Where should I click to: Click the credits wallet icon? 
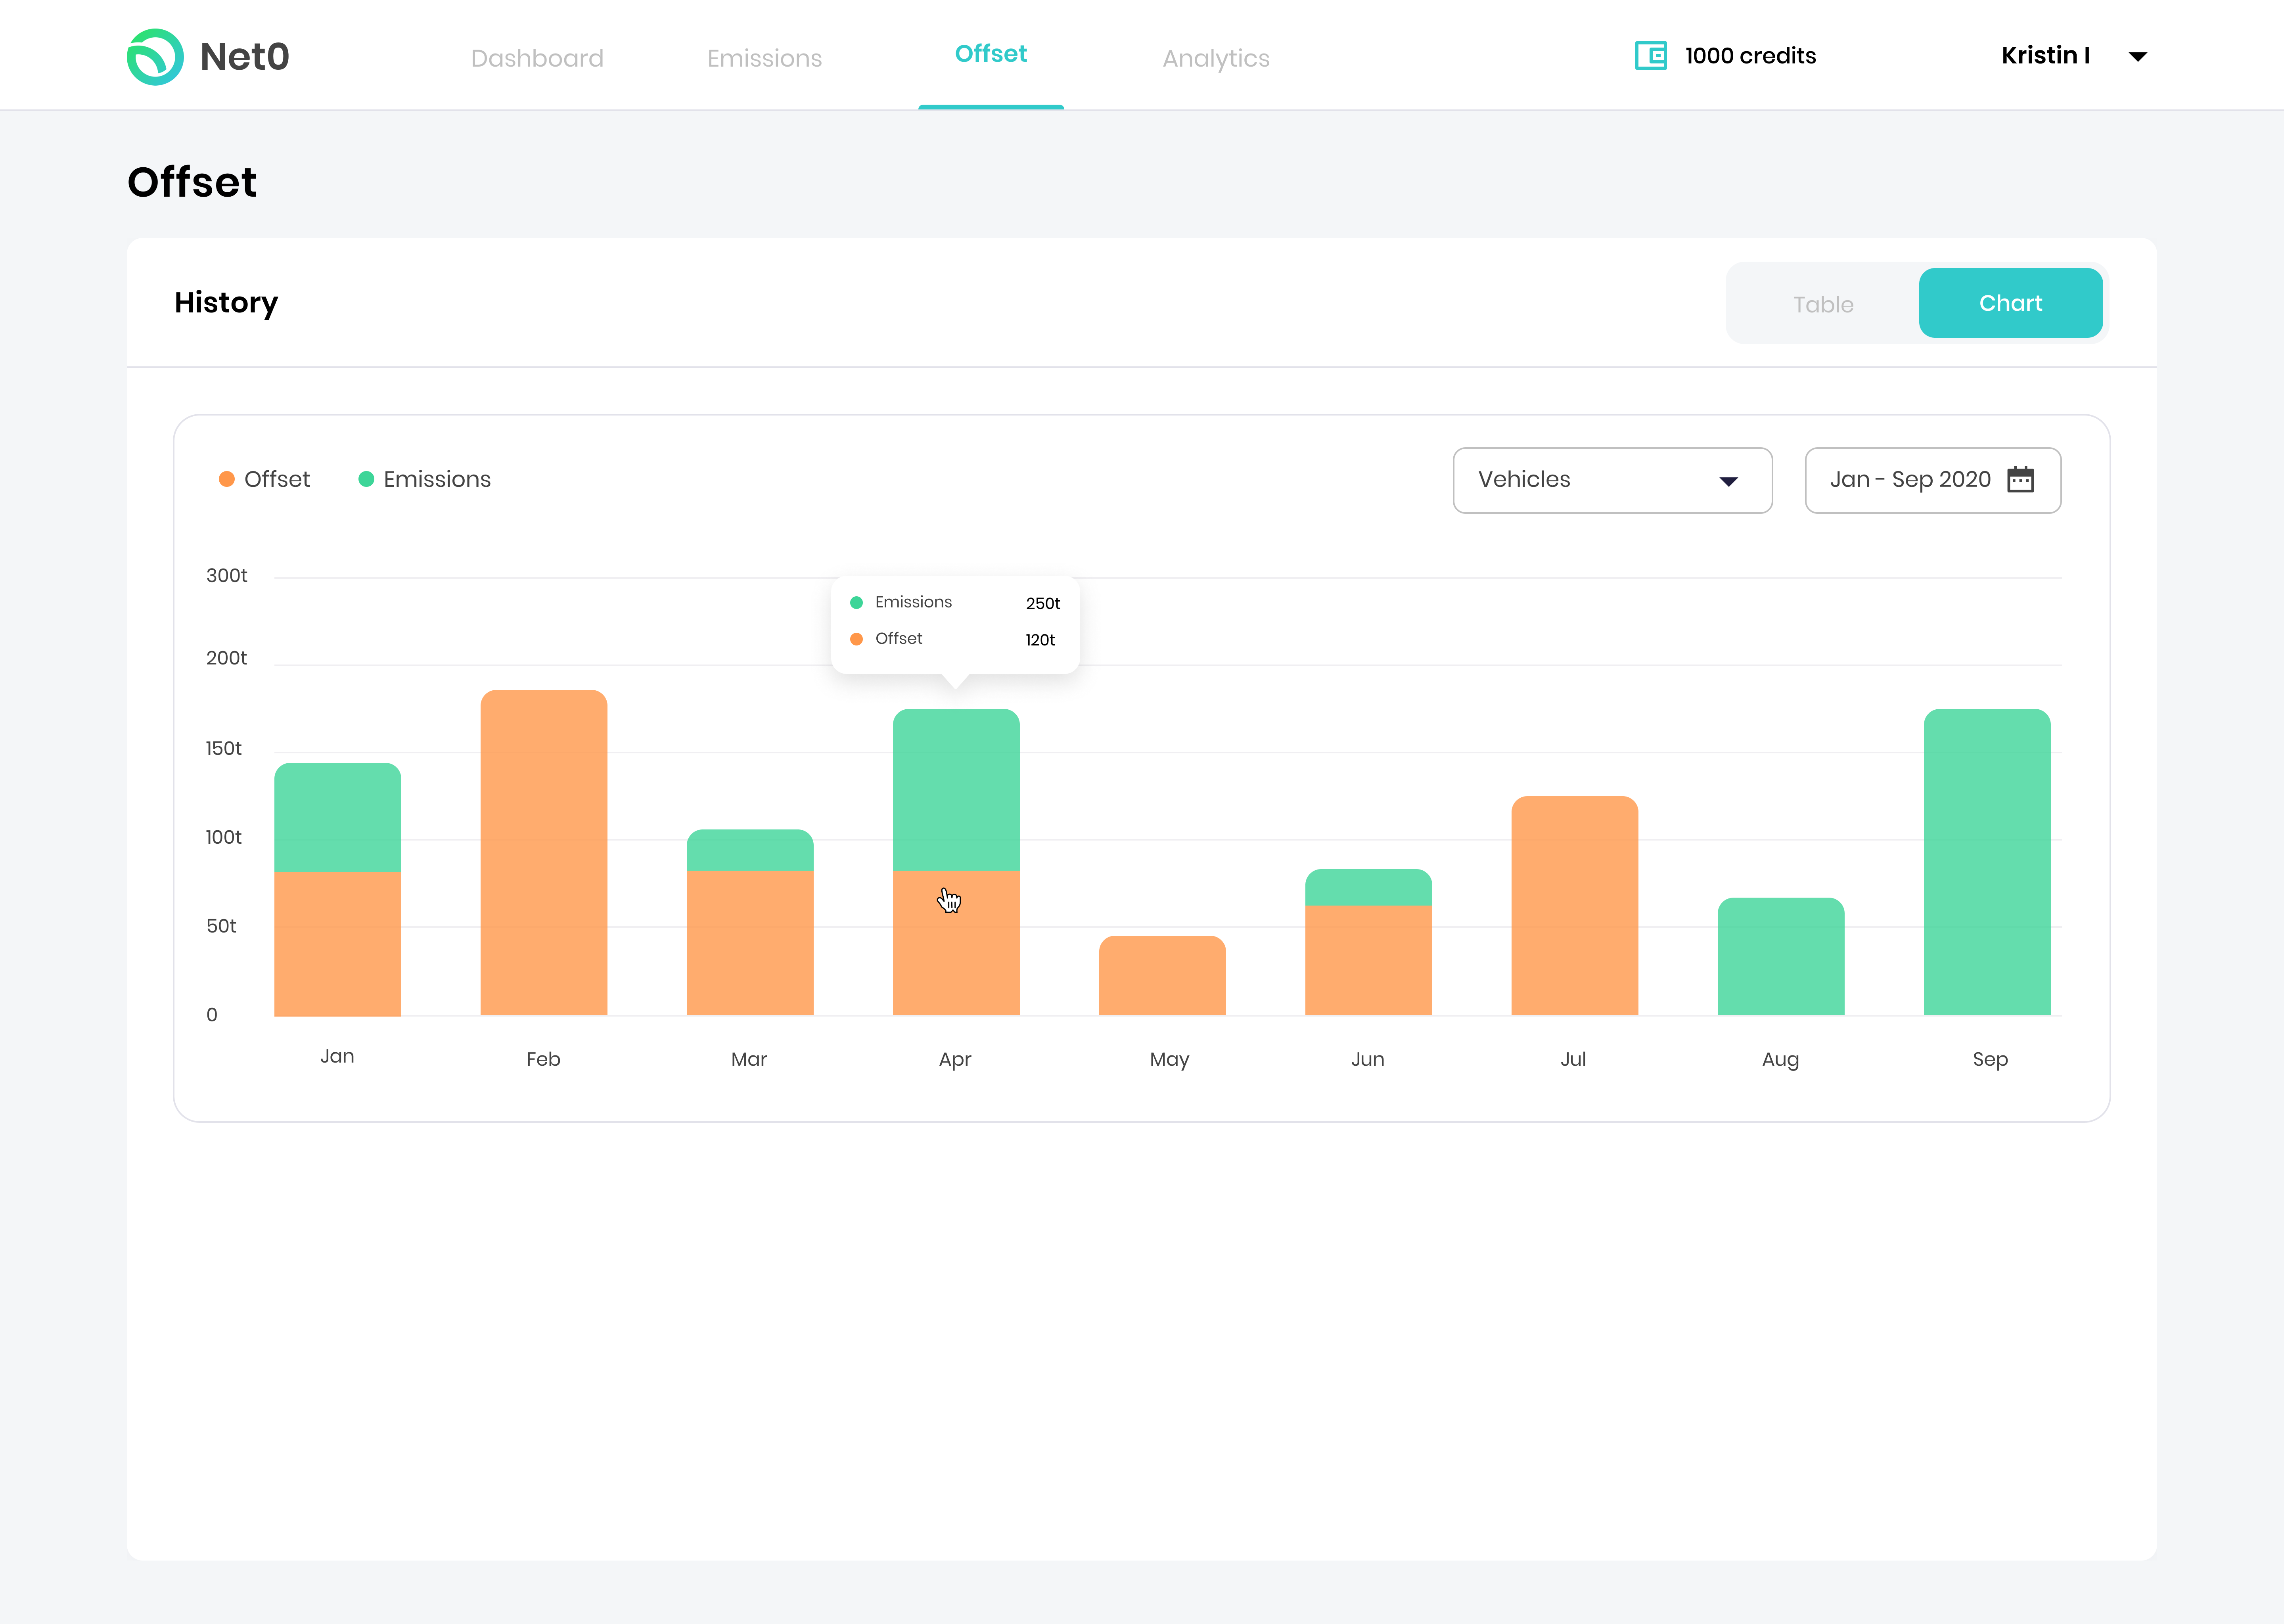[1650, 56]
